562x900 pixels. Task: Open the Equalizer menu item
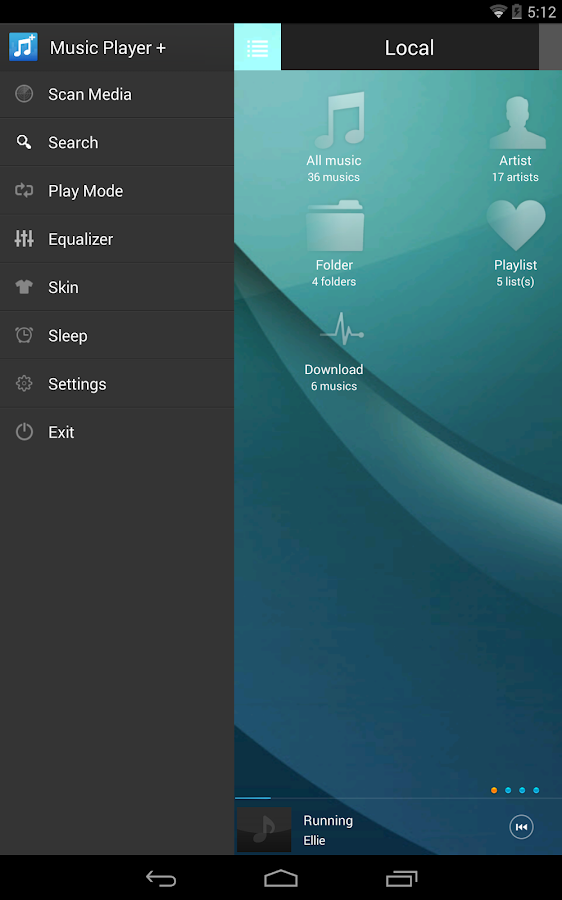[117, 239]
